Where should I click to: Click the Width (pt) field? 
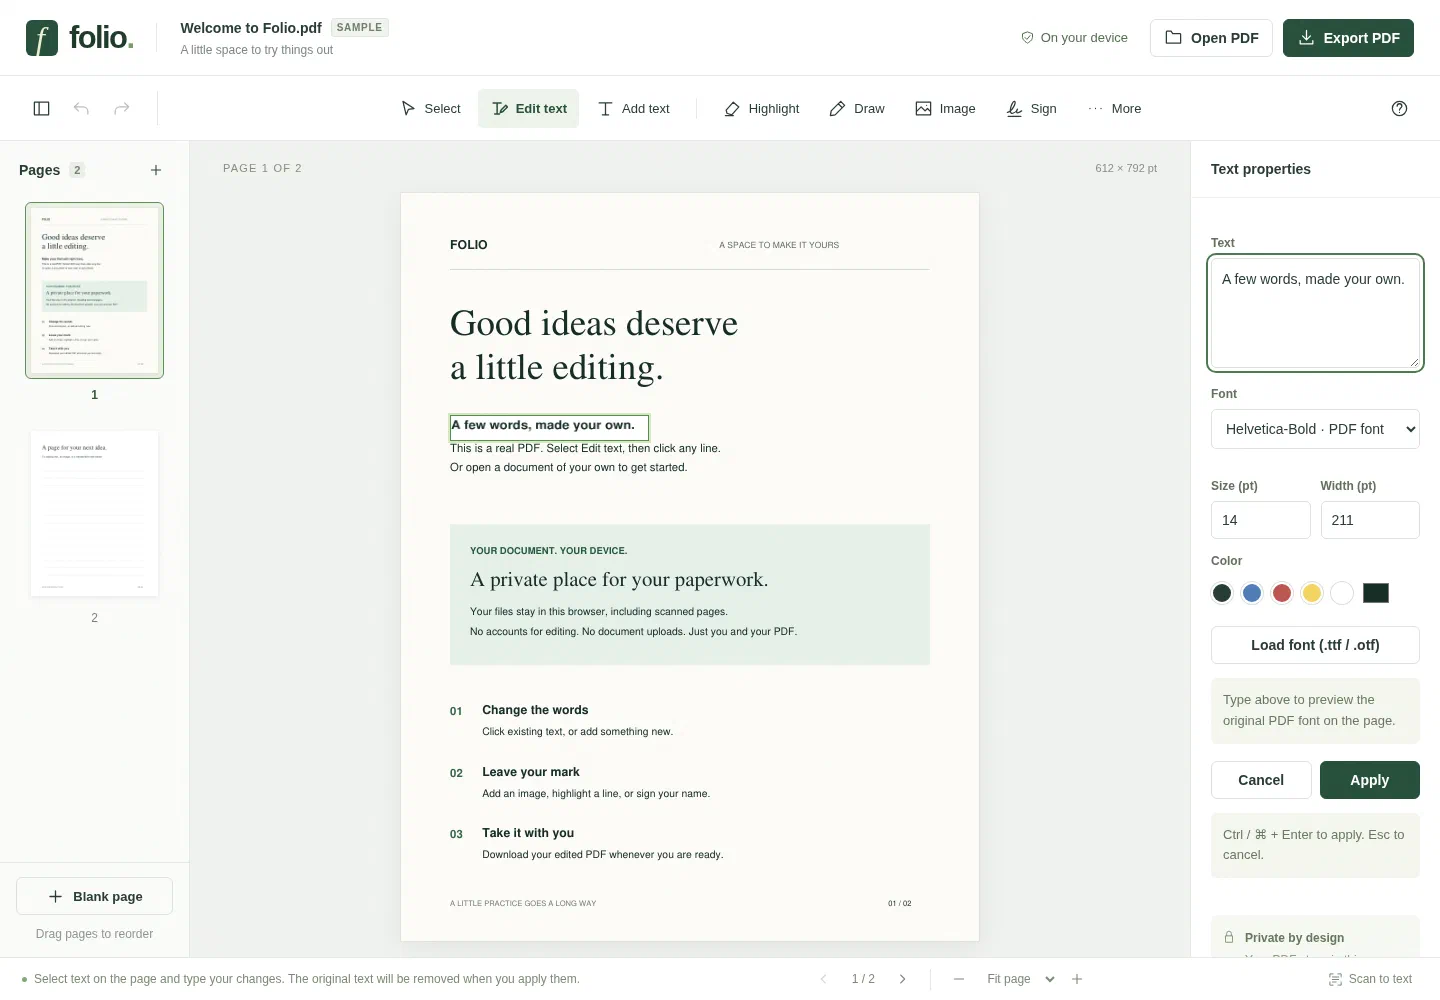pos(1370,520)
